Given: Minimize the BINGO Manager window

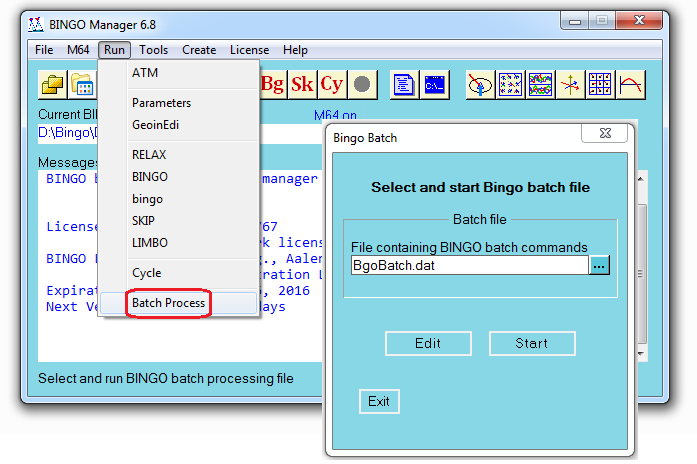Looking at the screenshot, I should pos(575,20).
